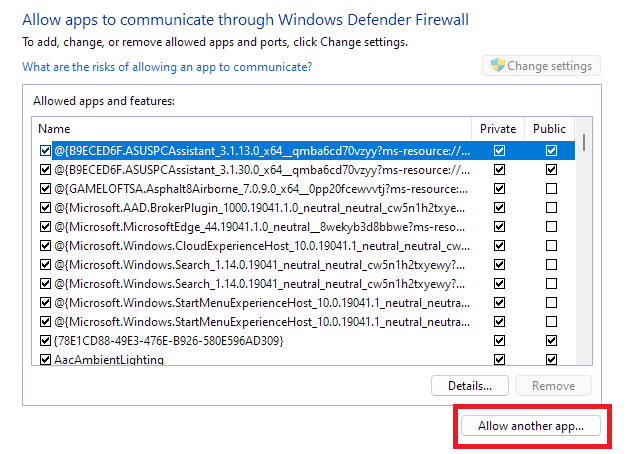This screenshot has height=454, width=629.
Task: Toggle Private checkbox for Asphalt8Airborne entry
Action: (x=499, y=189)
